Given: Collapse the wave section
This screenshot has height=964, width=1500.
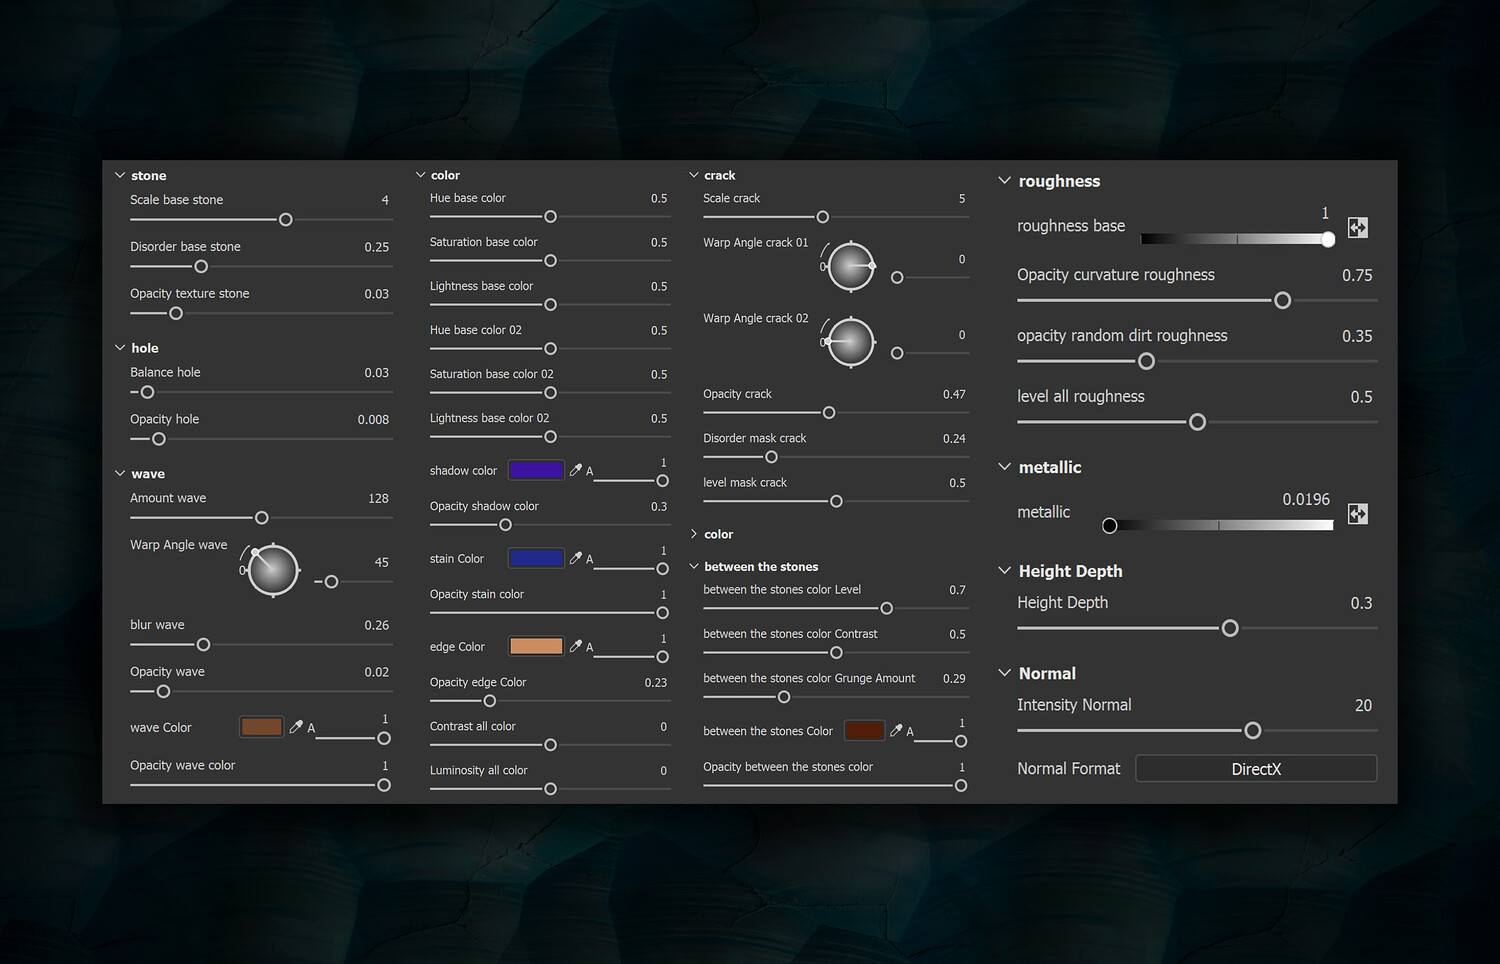Looking at the screenshot, I should 120,473.
